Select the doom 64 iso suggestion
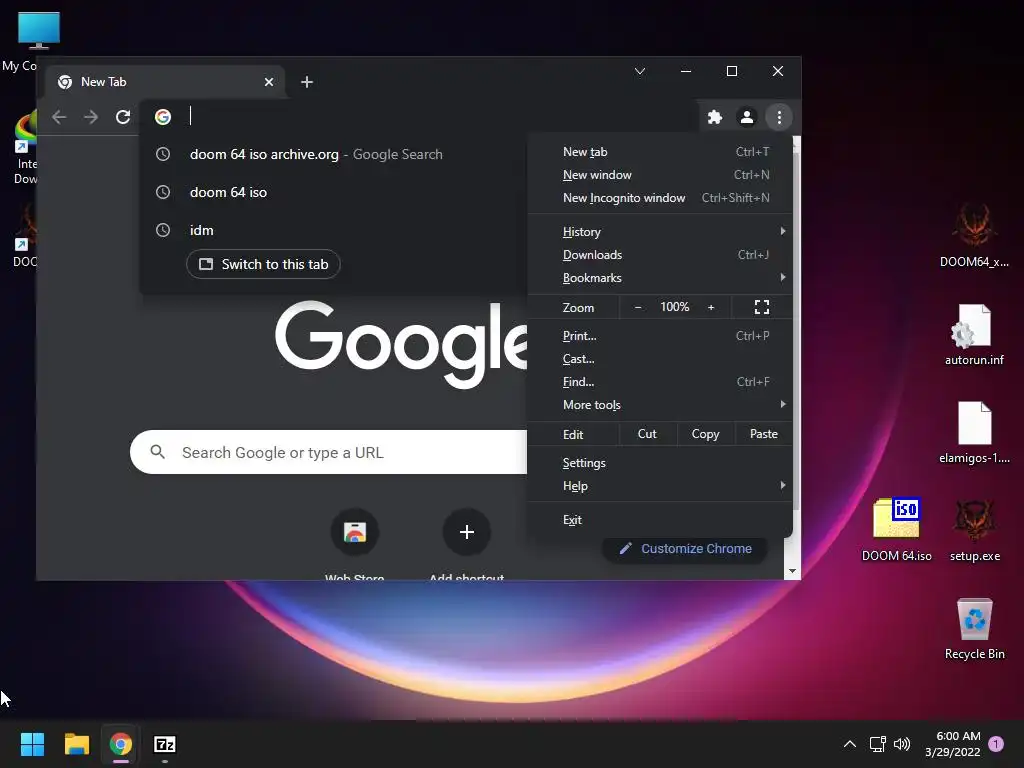Screen dimensions: 1024x768 click(x=333, y=193)
